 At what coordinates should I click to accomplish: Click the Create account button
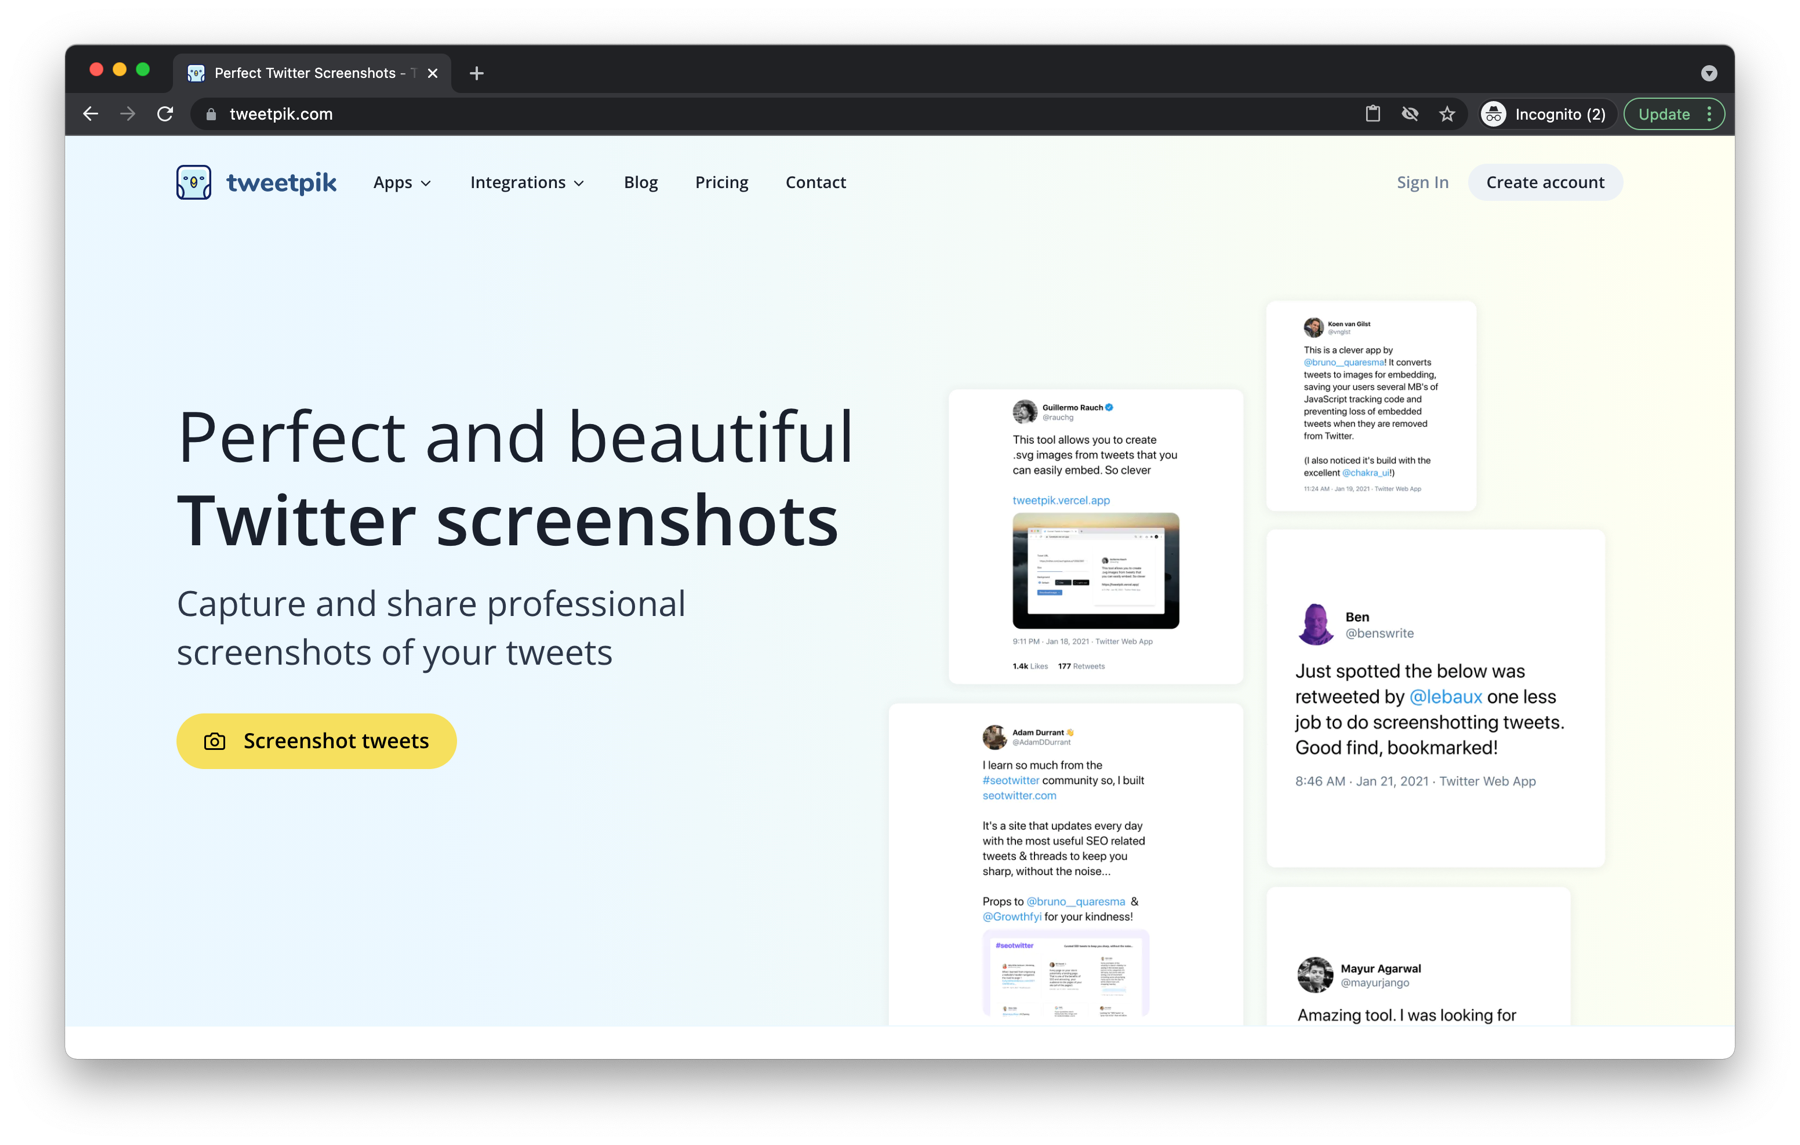pos(1545,182)
